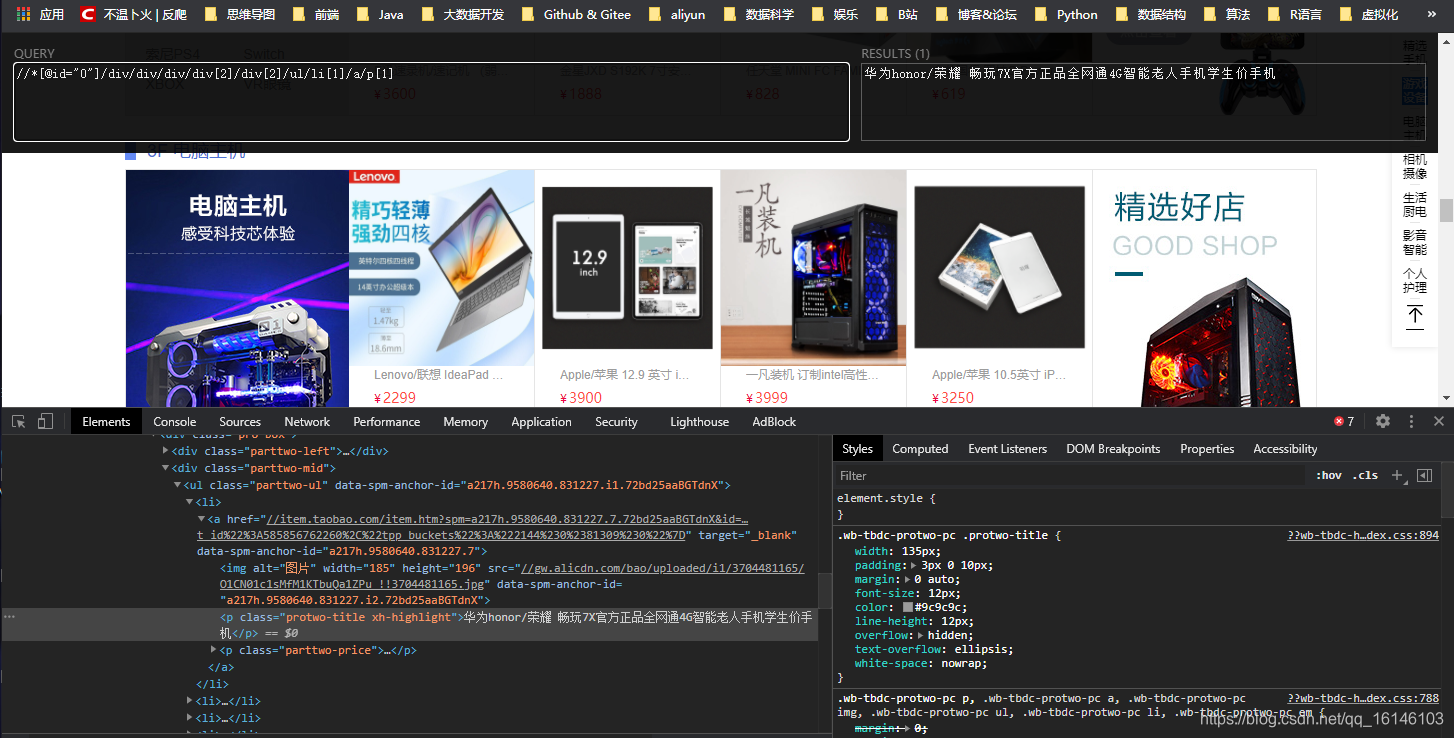
Task: Switch to the Elements tab
Action: [106, 421]
